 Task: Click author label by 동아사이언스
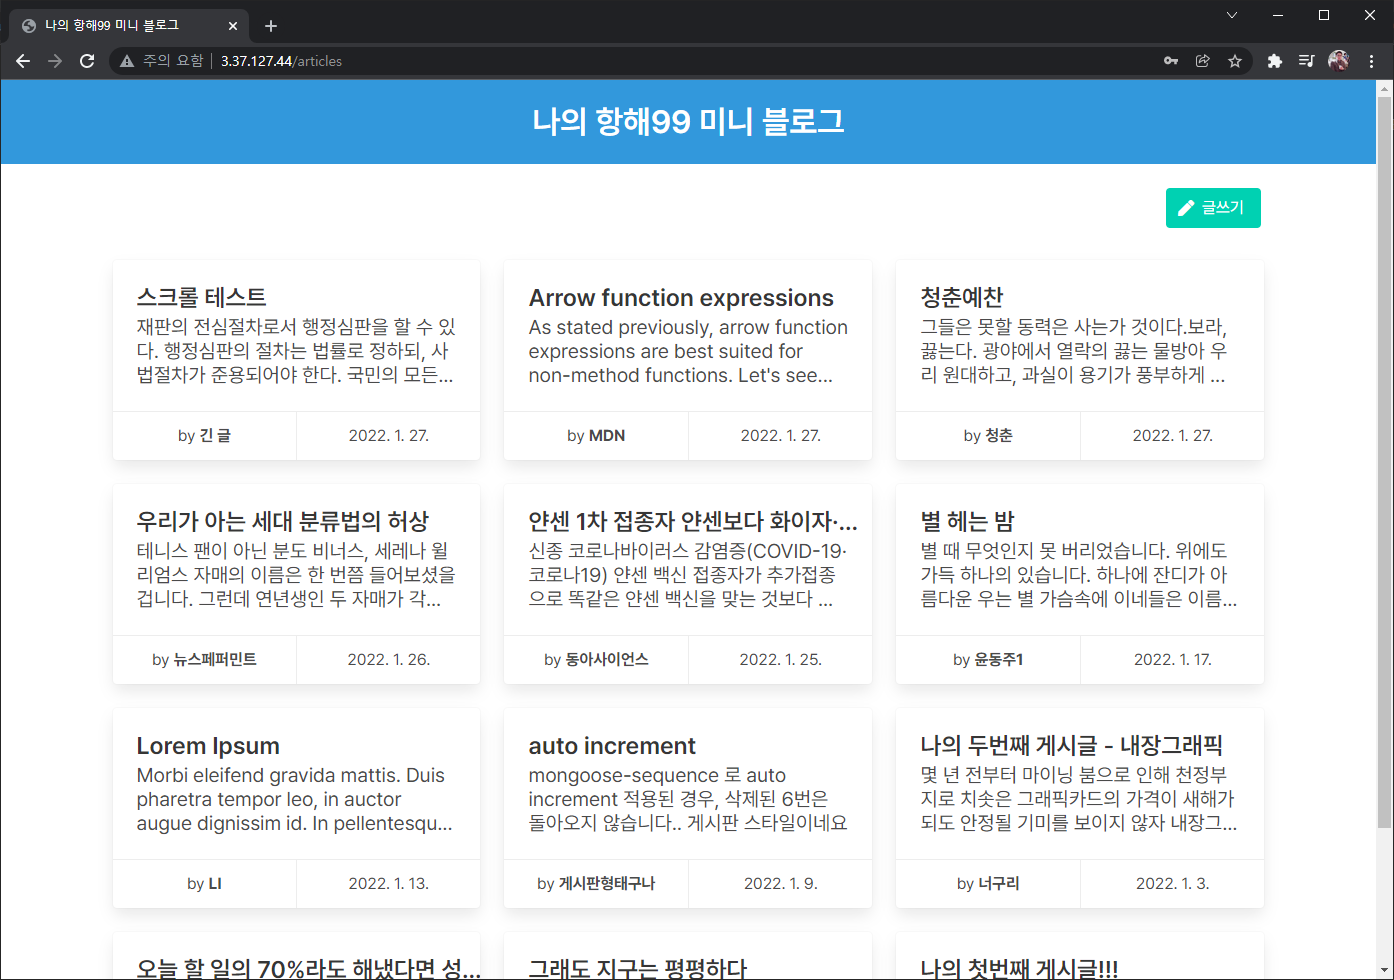point(596,660)
